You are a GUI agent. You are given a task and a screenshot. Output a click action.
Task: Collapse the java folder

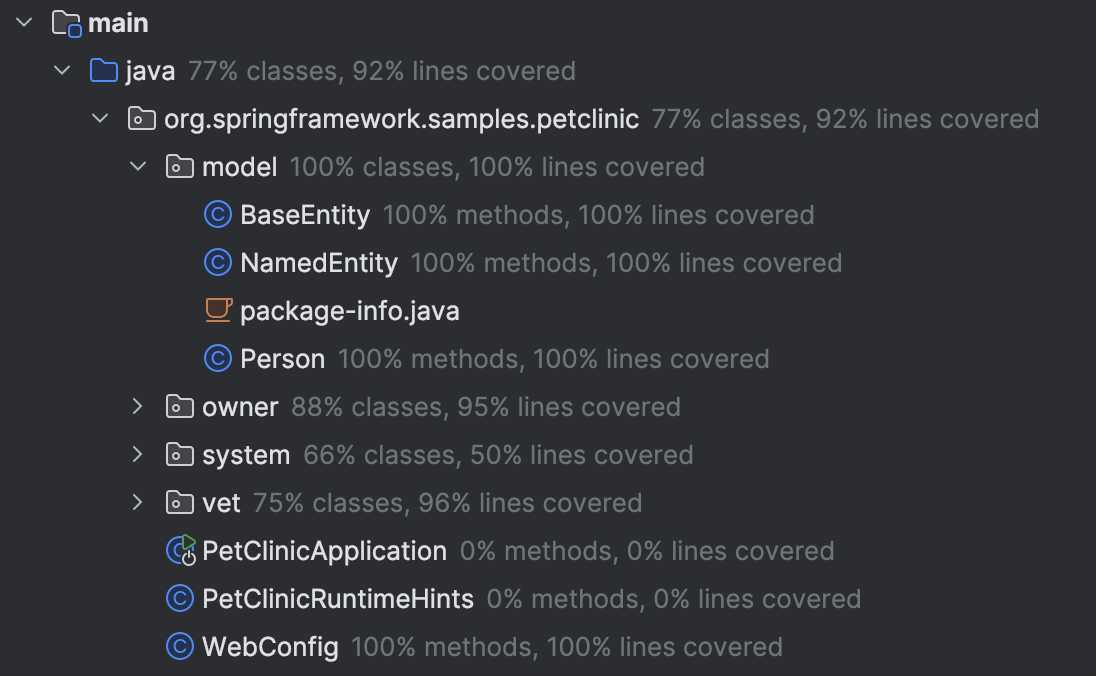click(62, 70)
